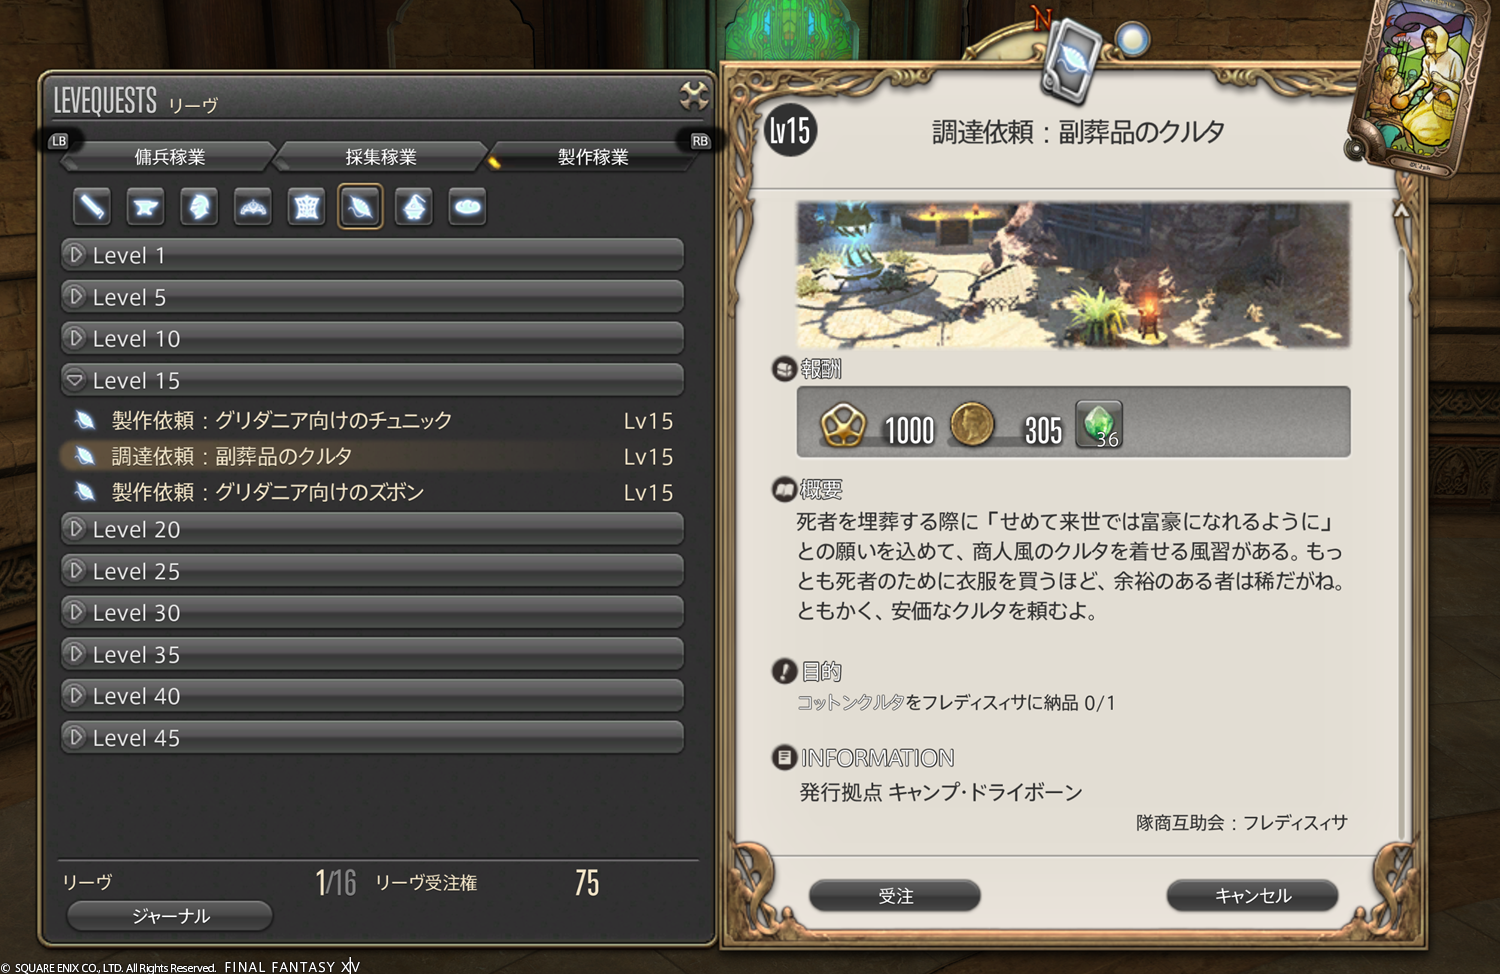Switch to the 傭兵稼業 tab
Viewport: 1500px width, 974px height.
(170, 157)
